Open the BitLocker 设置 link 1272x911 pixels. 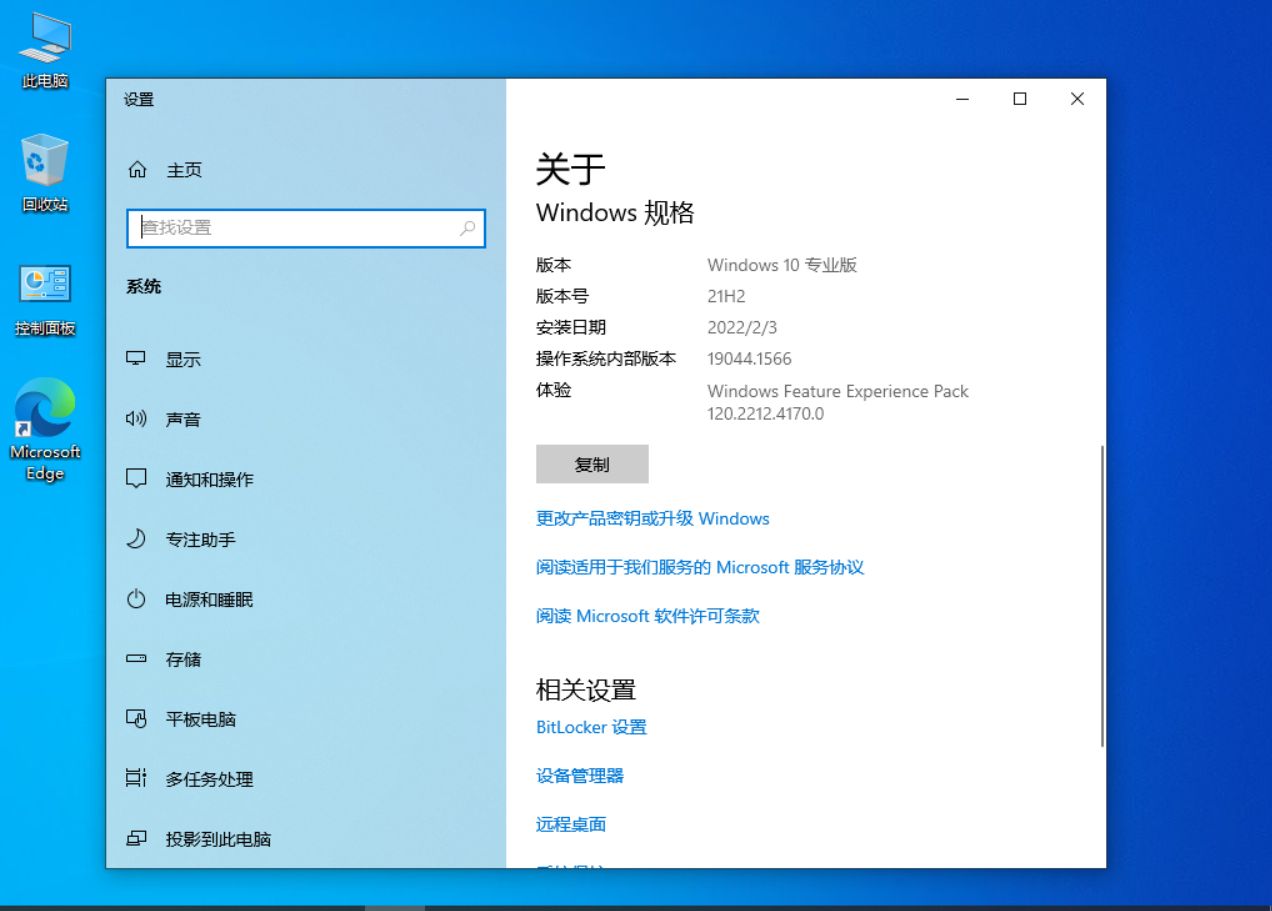pyautogui.click(x=592, y=727)
